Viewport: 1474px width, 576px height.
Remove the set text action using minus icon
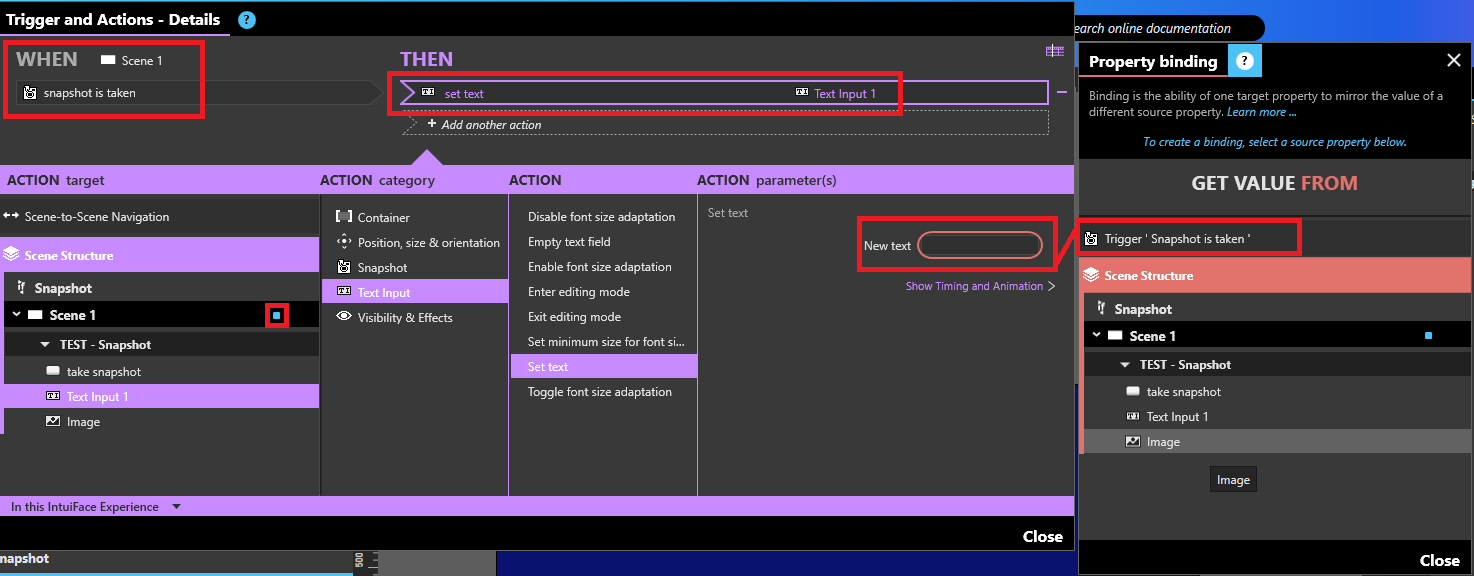click(1061, 92)
